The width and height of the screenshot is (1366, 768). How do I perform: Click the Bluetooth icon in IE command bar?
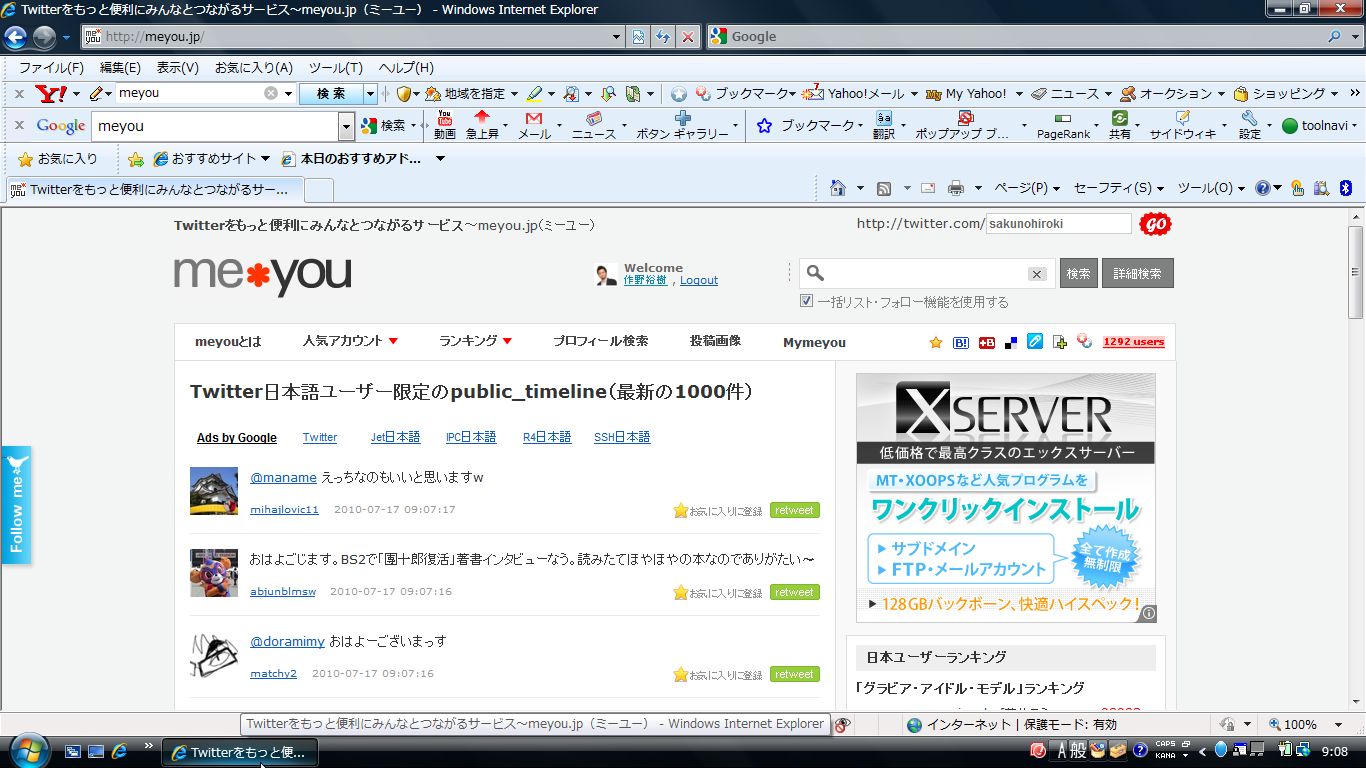(1346, 188)
